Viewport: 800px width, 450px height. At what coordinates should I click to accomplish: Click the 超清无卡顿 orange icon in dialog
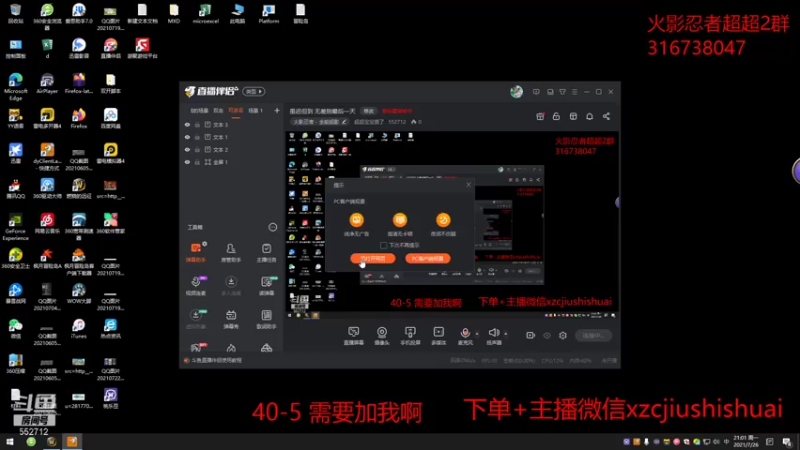pos(399,220)
